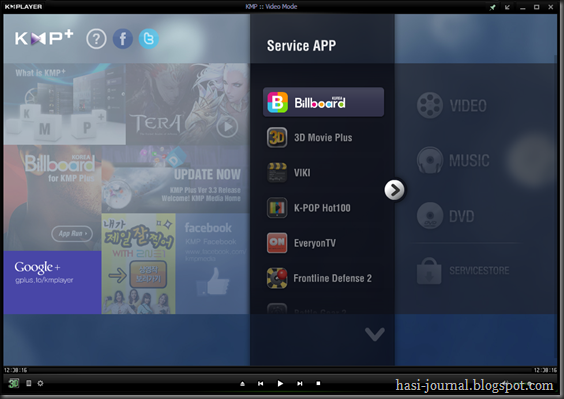Expand panel with the right chevron button

click(394, 190)
